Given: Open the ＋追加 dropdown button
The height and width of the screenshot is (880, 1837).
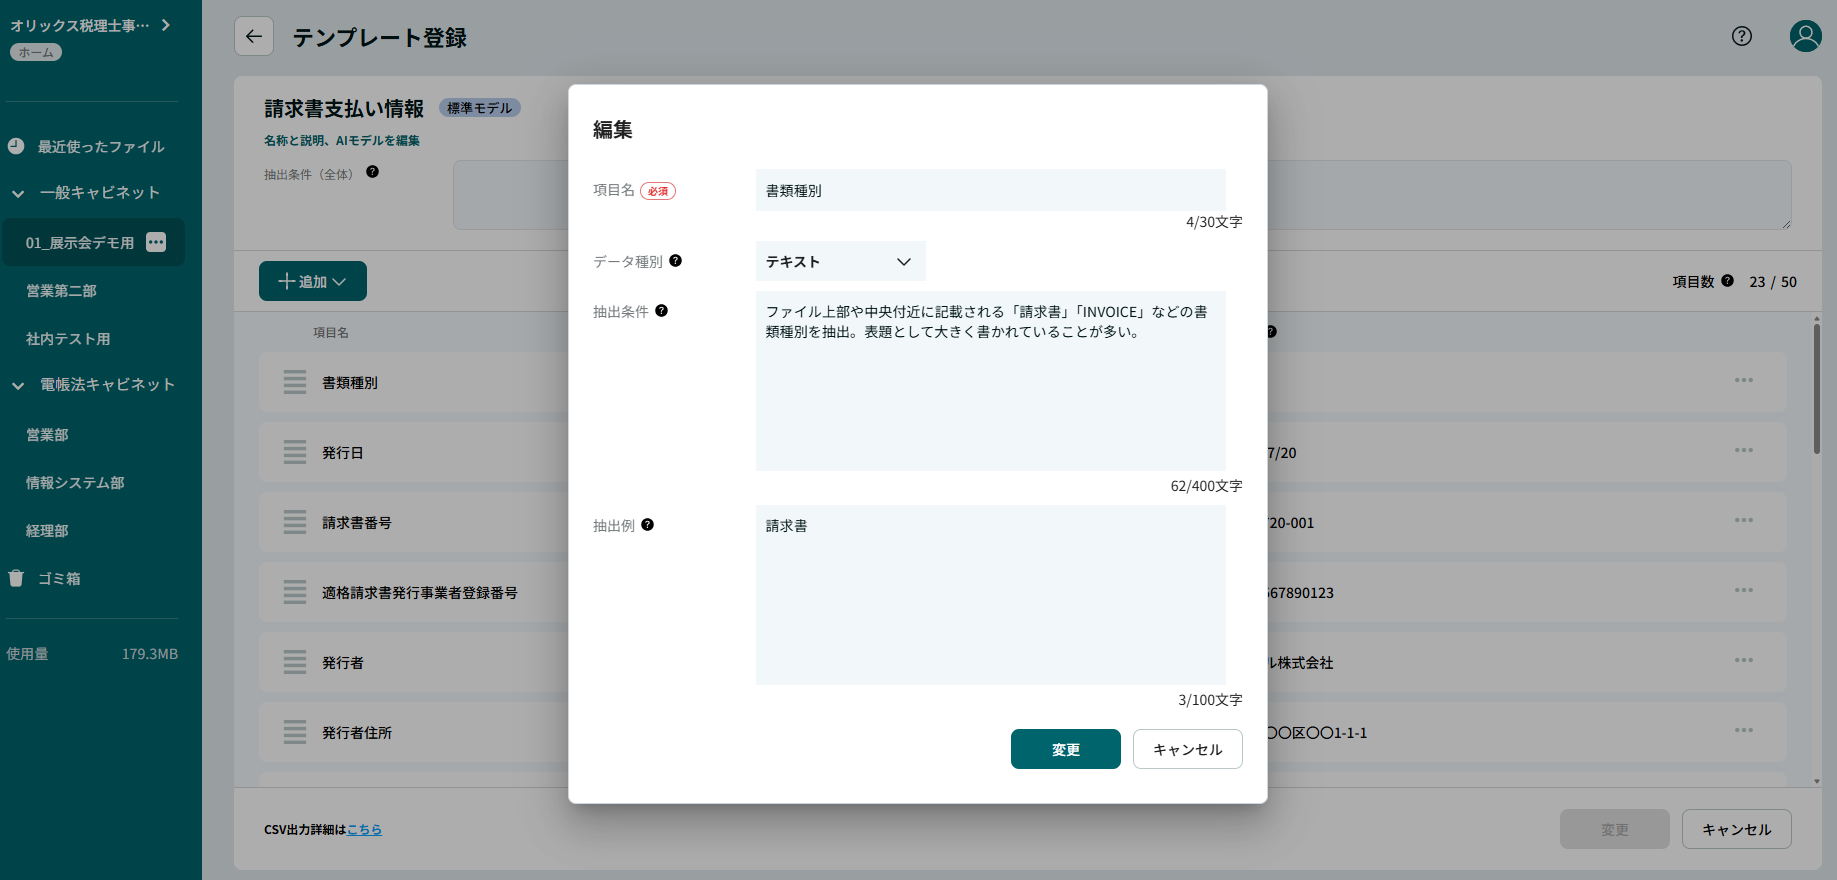Looking at the screenshot, I should click(313, 281).
